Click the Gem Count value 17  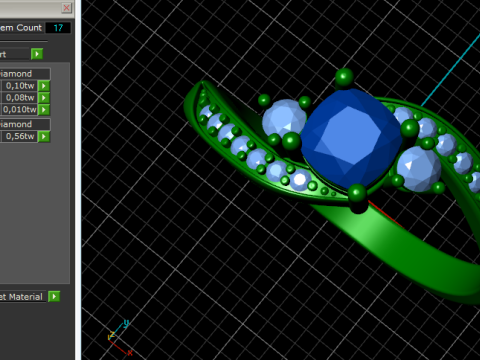tap(58, 28)
